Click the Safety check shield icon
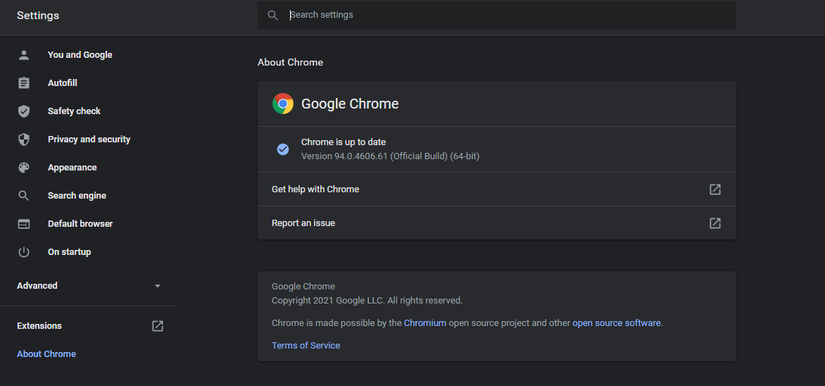This screenshot has width=825, height=386. [x=24, y=111]
